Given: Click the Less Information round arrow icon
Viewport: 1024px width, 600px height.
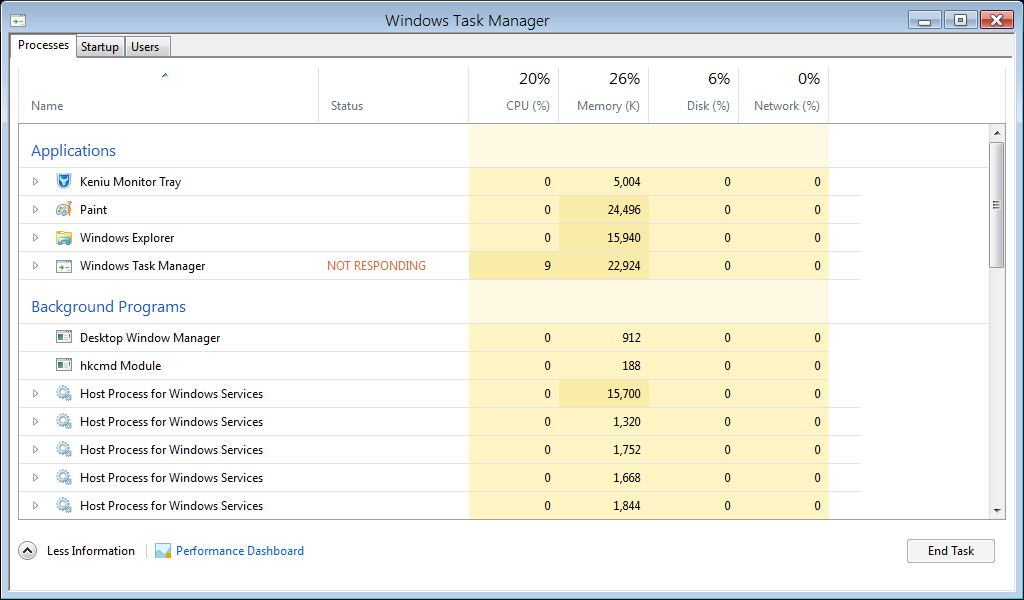Looking at the screenshot, I should [x=27, y=551].
